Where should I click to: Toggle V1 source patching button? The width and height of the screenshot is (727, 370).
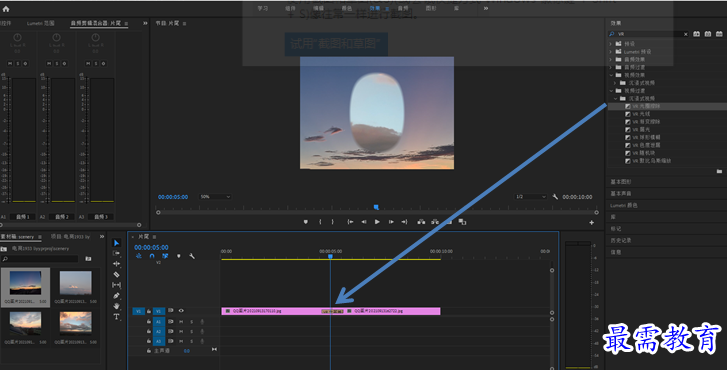[138, 311]
